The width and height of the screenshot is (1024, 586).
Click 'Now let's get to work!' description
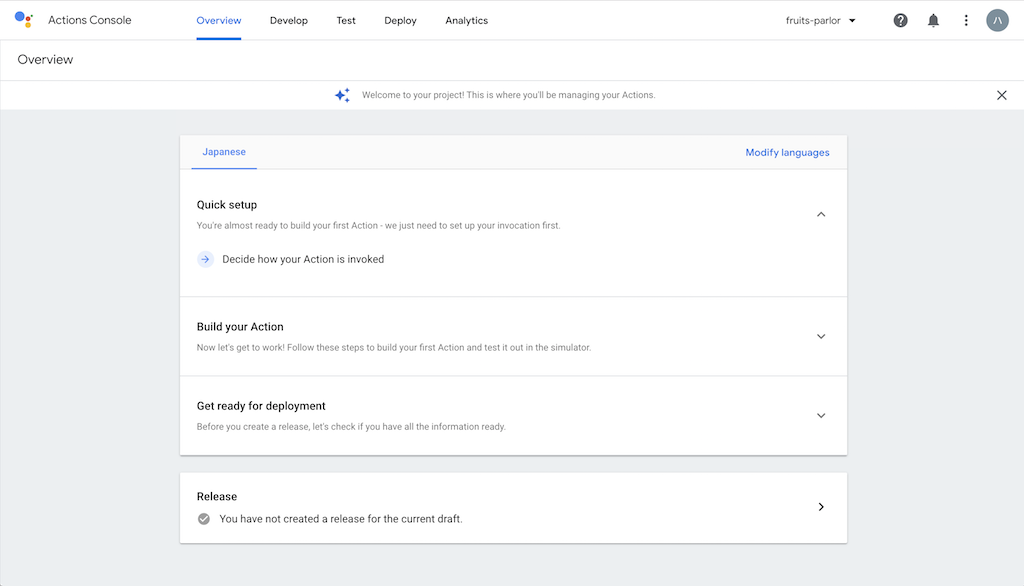[x=394, y=348]
